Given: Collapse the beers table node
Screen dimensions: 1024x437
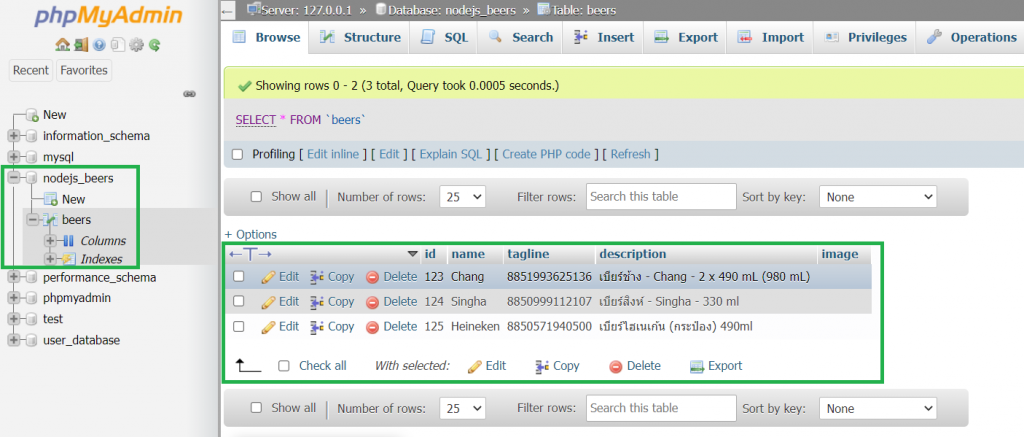Looking at the screenshot, I should click(x=32, y=220).
